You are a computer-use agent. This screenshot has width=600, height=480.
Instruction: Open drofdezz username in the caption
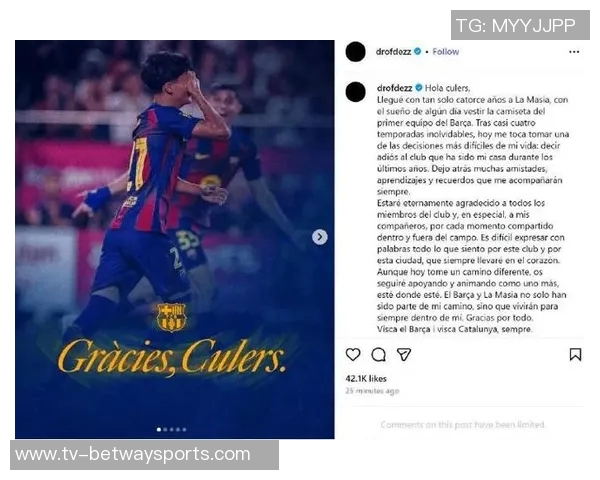coord(394,88)
